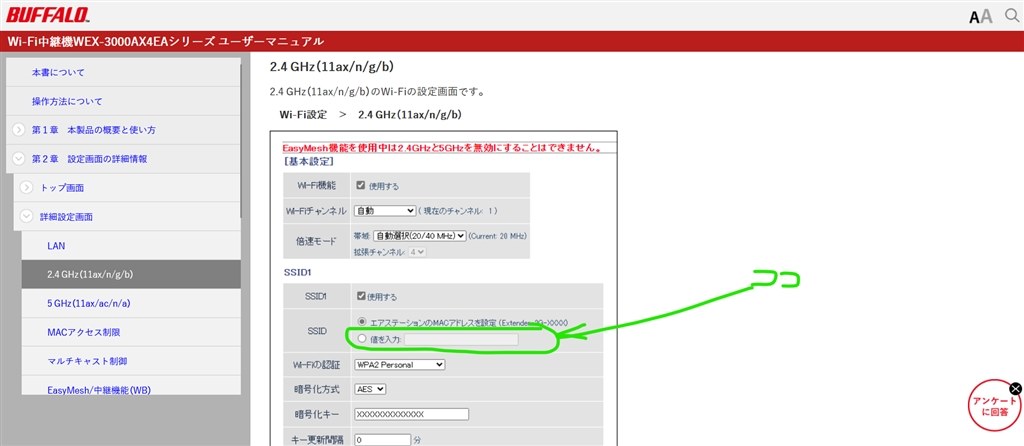Collapse chapter 2 chevron 第2章

19,159
